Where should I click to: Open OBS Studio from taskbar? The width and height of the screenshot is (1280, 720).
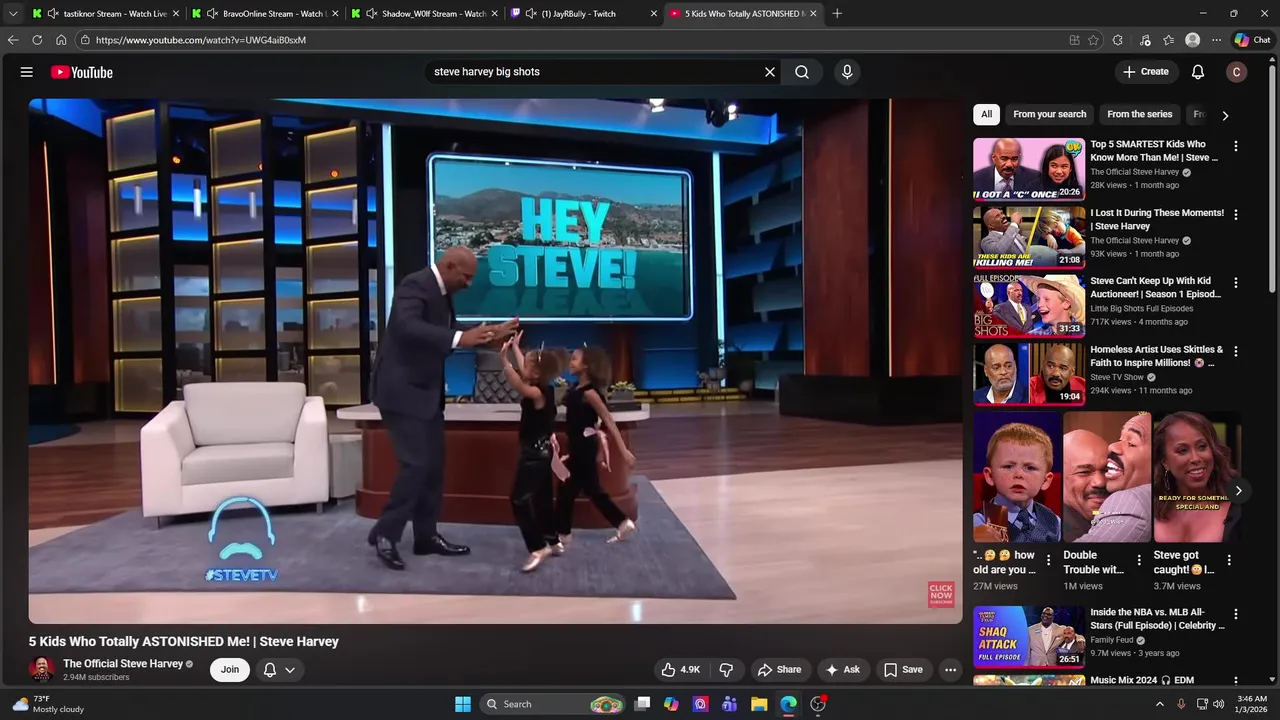point(818,704)
